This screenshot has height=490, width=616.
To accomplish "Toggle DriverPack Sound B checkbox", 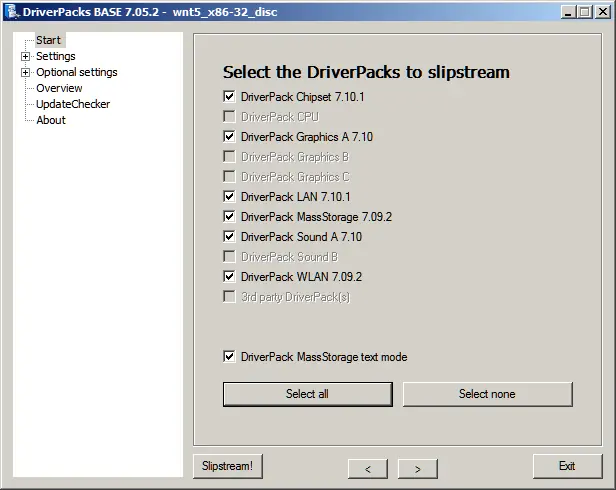I will pyautogui.click(x=229, y=257).
